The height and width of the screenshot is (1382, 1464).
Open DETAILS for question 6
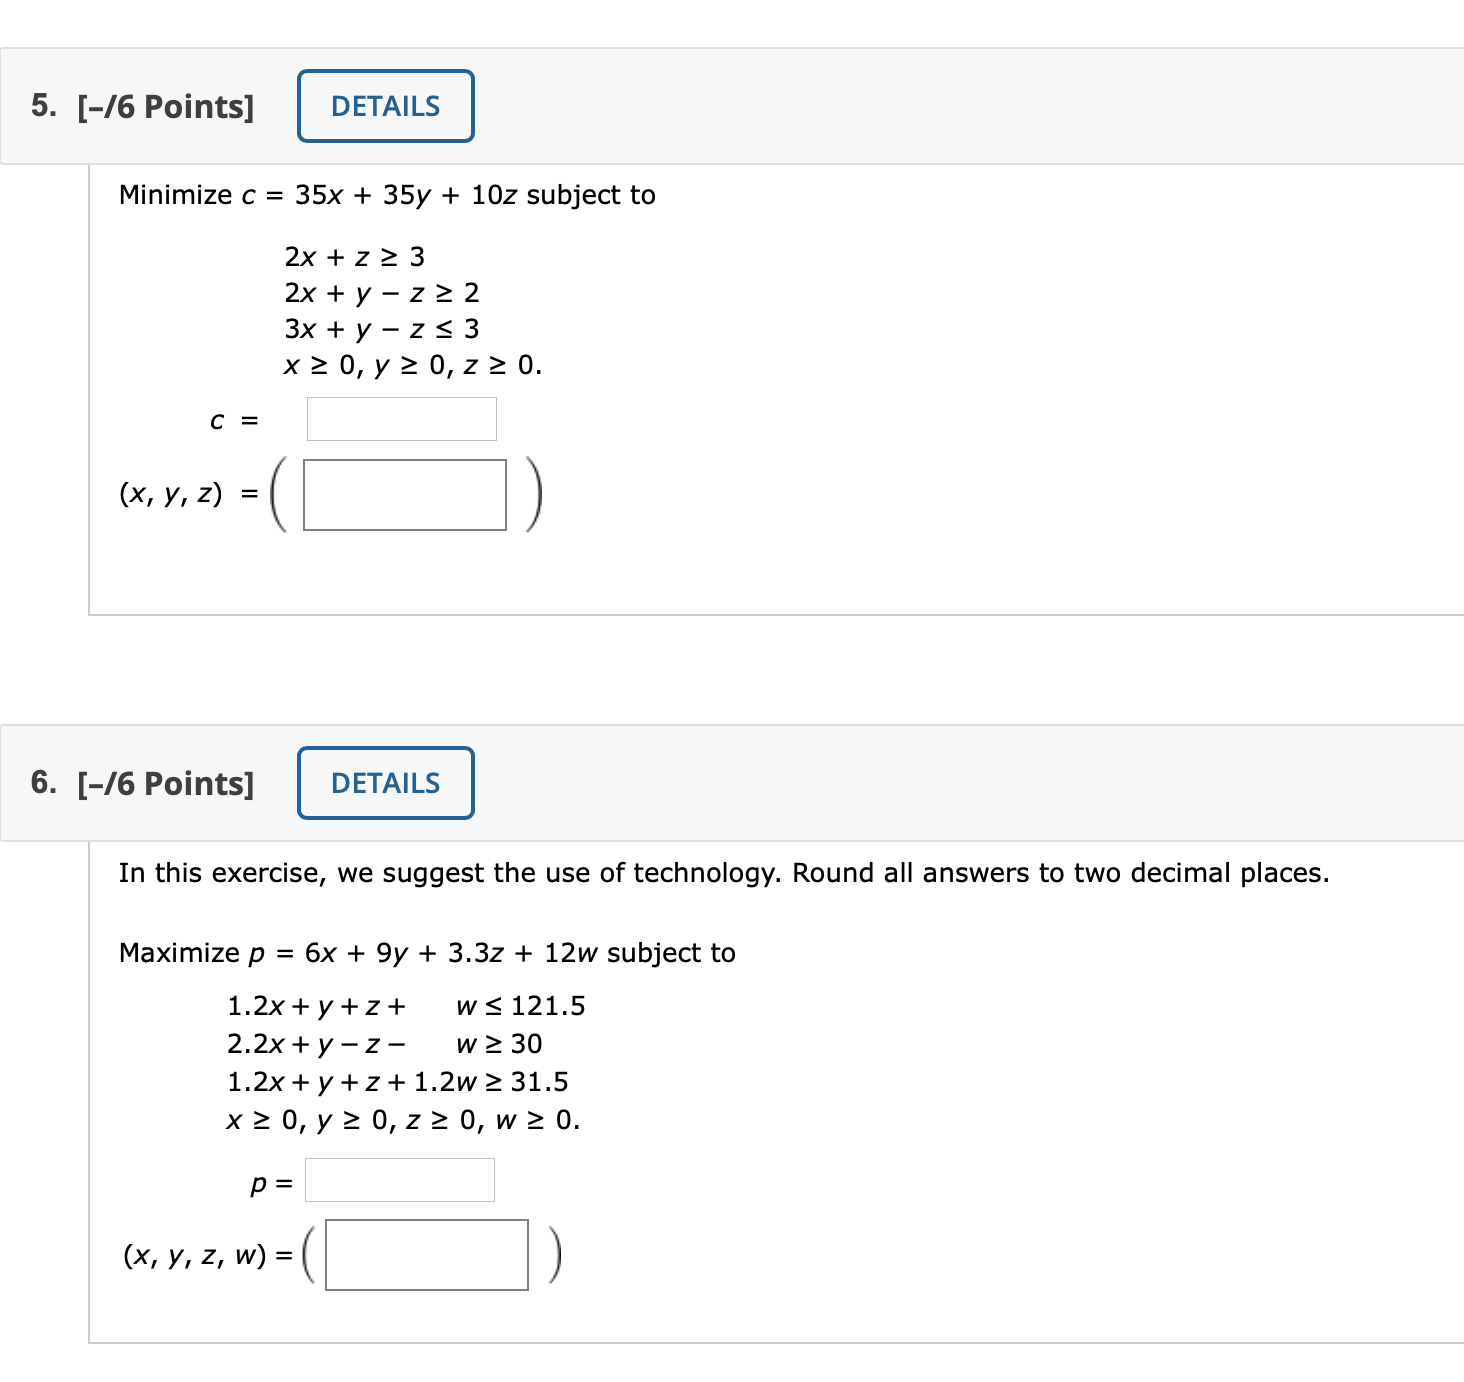pos(385,783)
